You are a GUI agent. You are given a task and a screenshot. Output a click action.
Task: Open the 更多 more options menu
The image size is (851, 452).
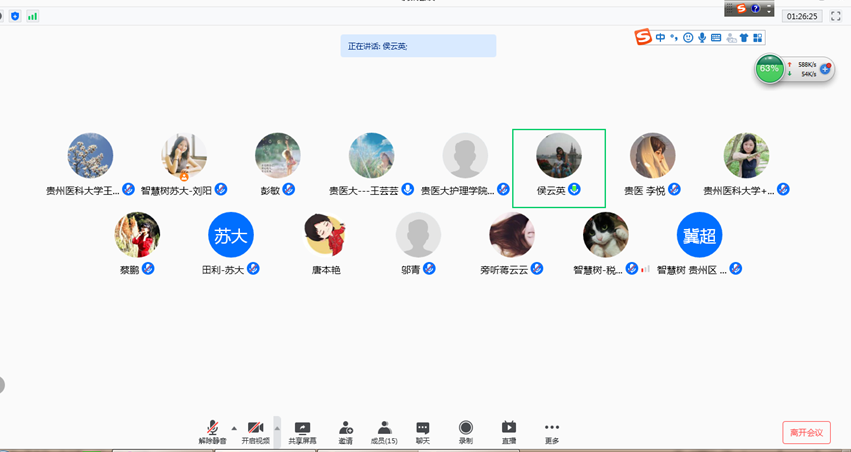click(x=552, y=432)
